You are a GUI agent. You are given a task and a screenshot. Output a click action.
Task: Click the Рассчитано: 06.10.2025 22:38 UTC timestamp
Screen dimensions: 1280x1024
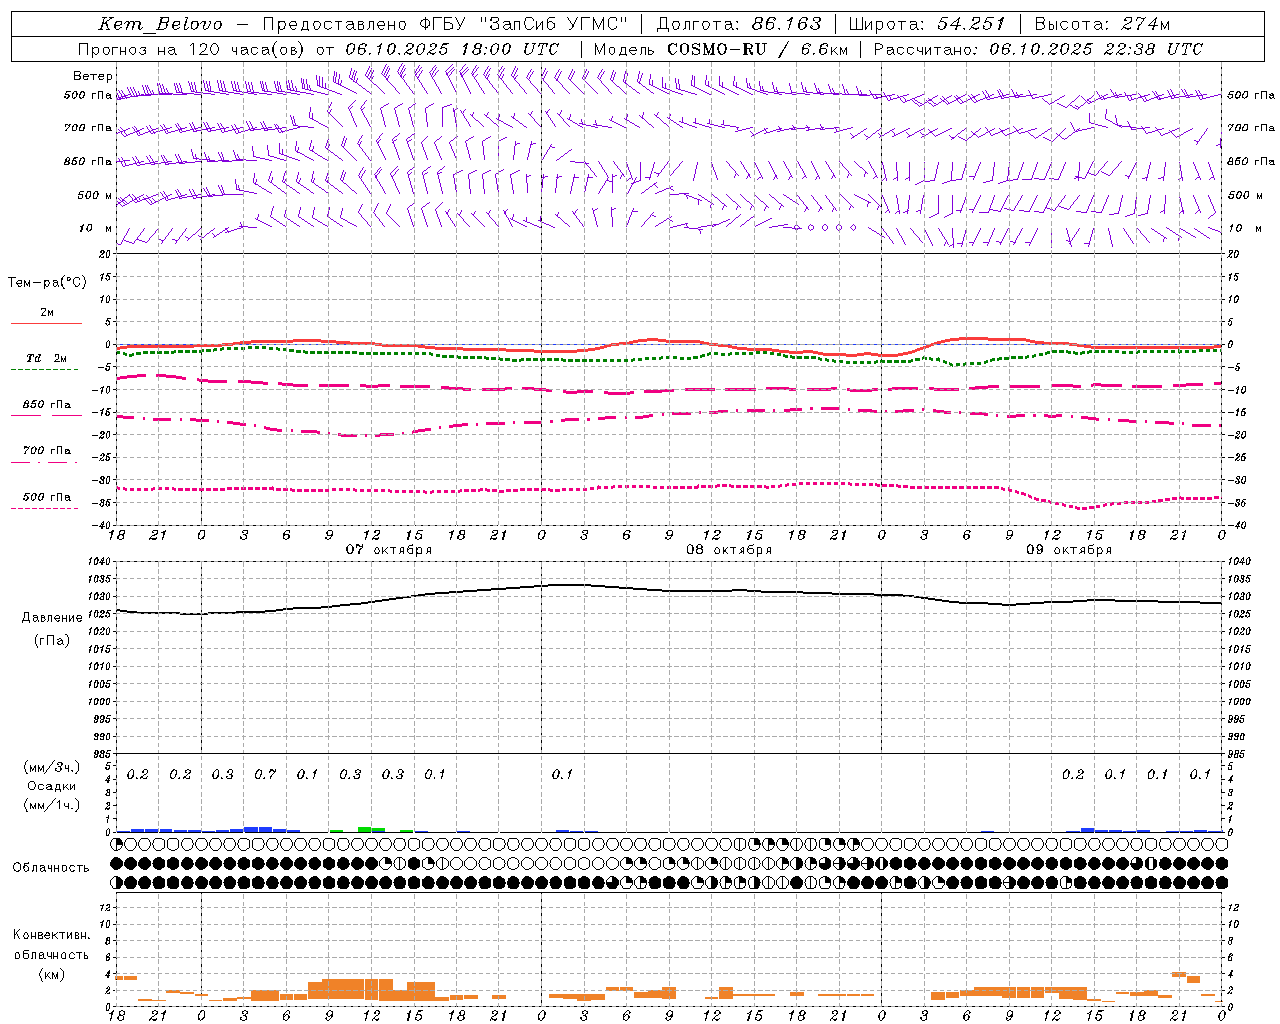coord(1038,49)
